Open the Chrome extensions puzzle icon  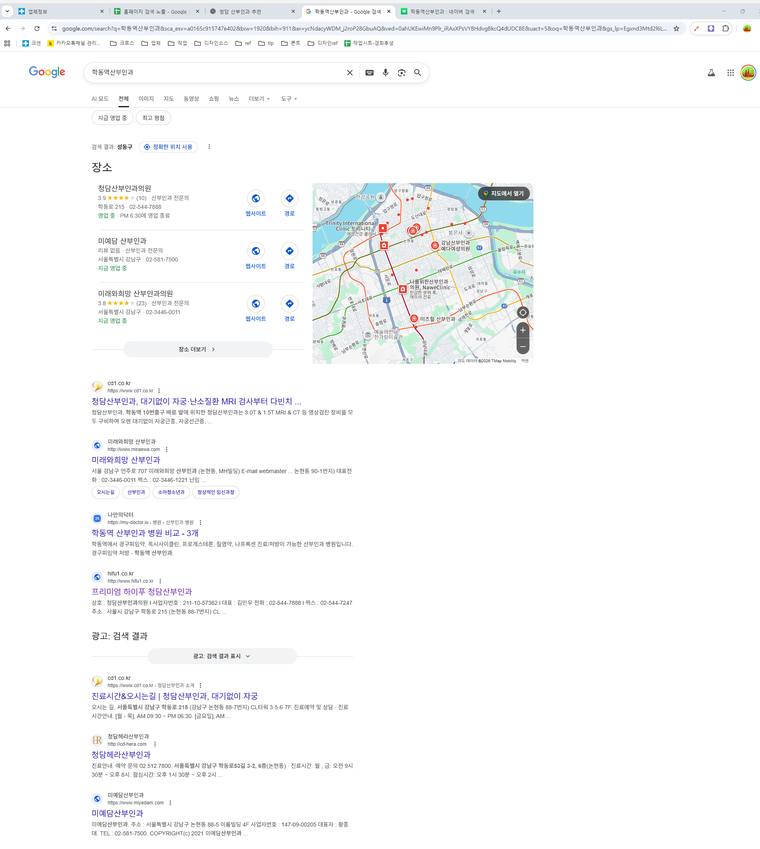coord(725,29)
